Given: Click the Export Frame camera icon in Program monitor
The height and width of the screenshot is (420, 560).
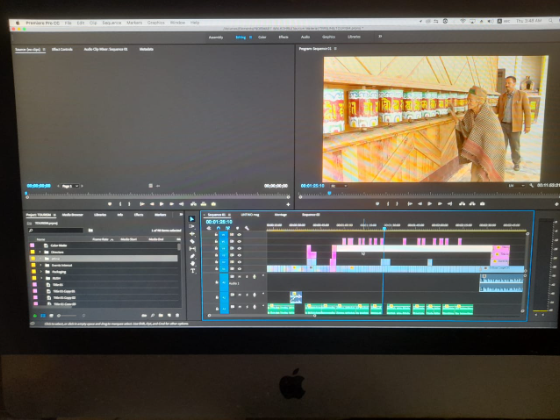Looking at the screenshot, I should pyautogui.click(x=482, y=204).
